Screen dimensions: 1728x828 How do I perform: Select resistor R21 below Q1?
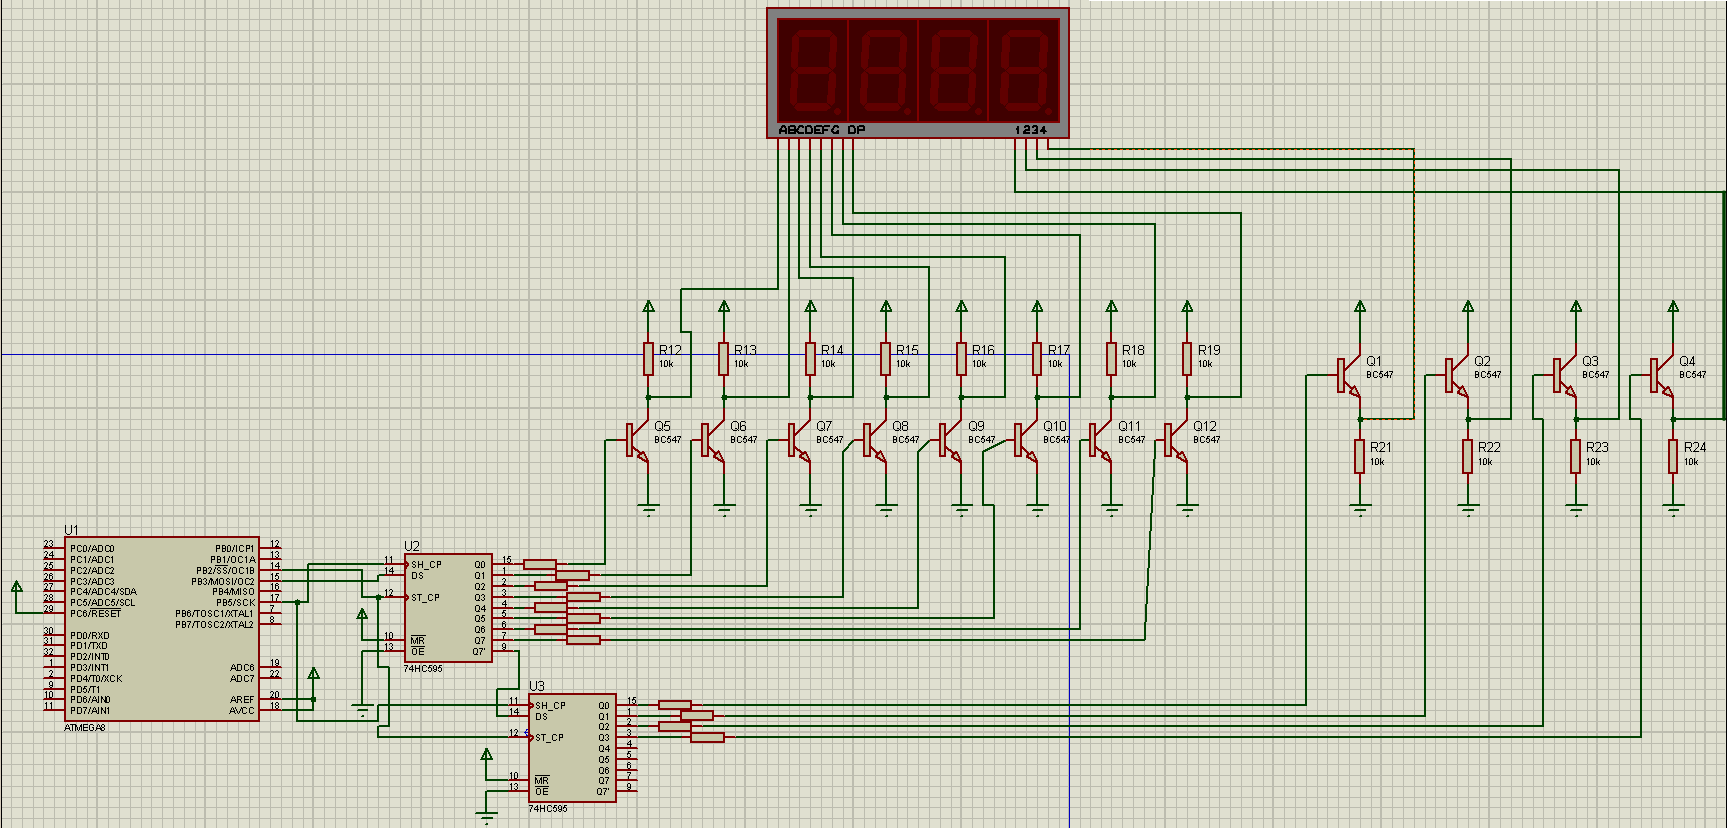point(1360,456)
